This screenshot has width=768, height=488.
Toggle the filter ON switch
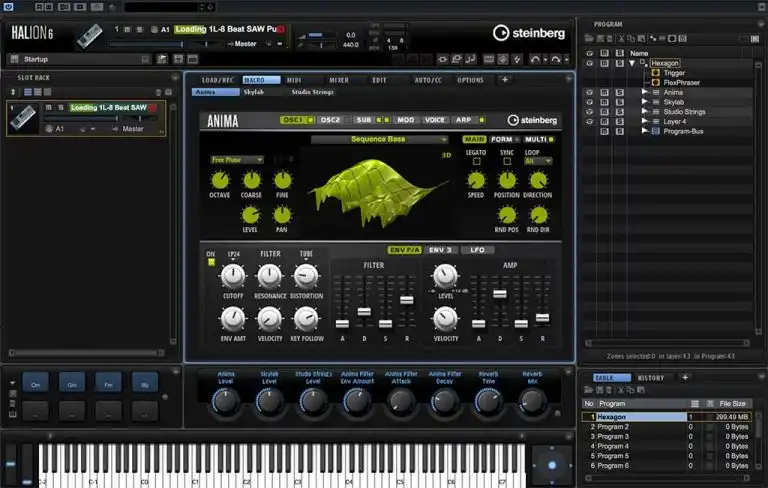211,262
